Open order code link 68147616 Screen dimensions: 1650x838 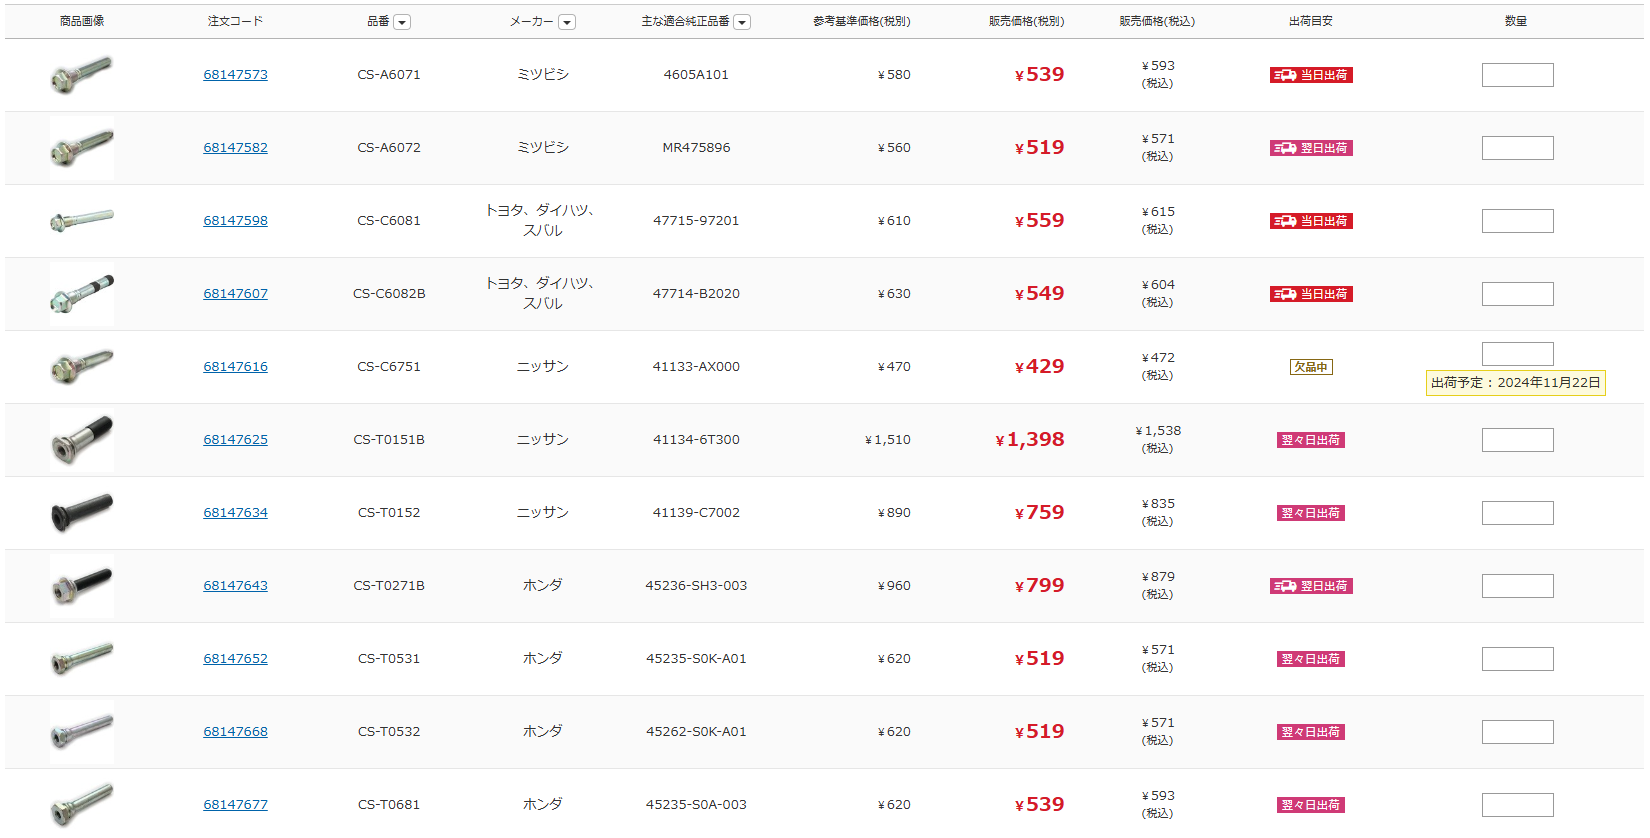(x=235, y=367)
